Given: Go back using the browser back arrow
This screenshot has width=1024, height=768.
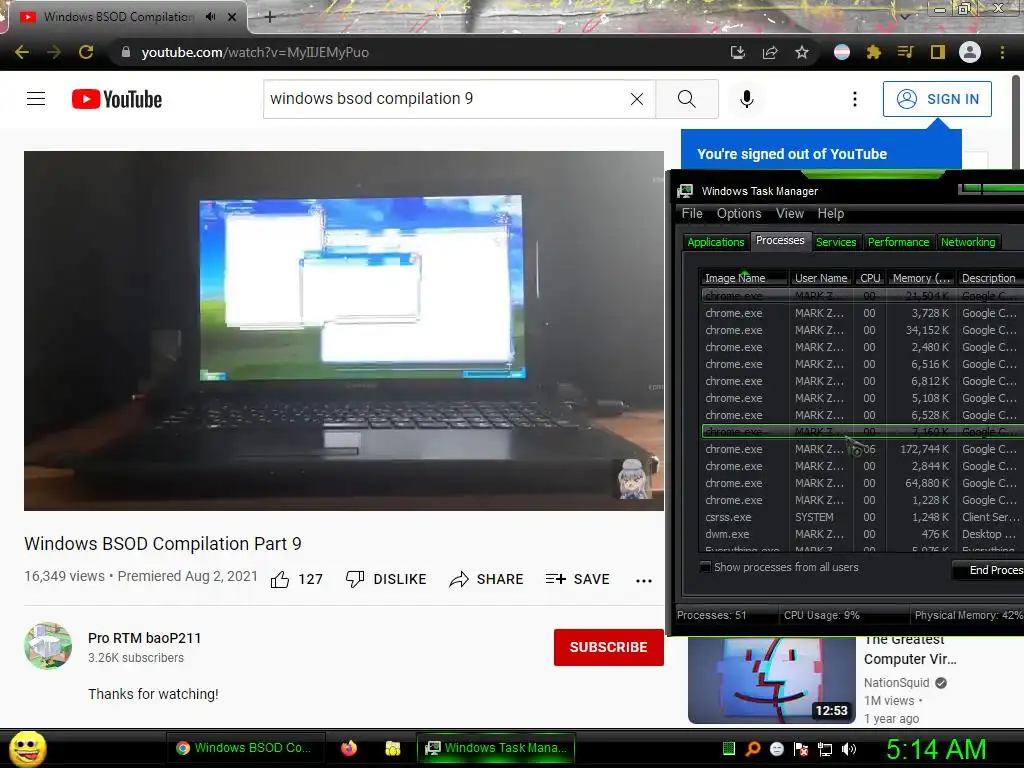Looking at the screenshot, I should click(22, 52).
